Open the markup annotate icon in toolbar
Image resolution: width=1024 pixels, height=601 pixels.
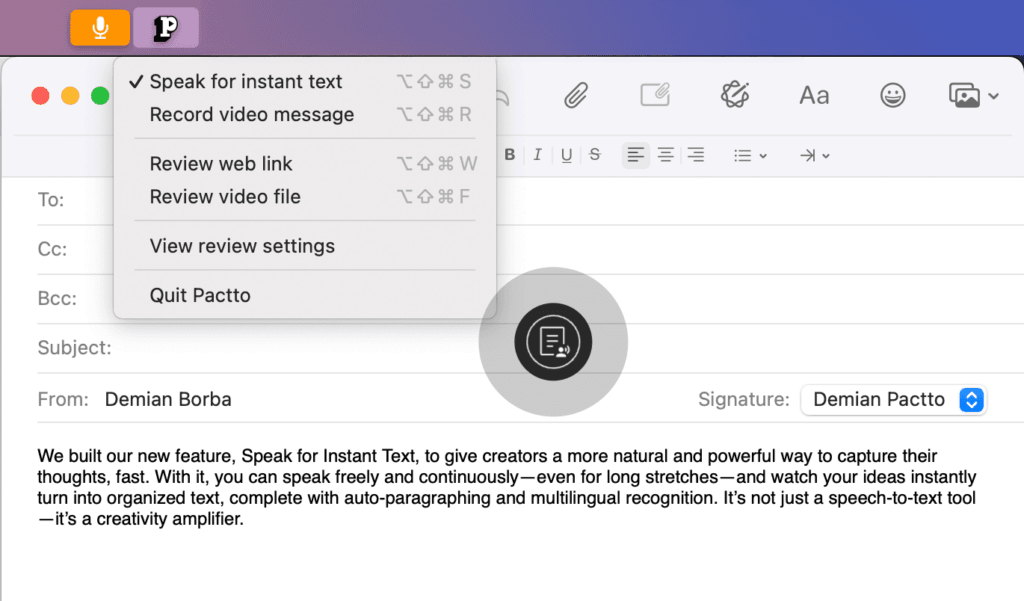coord(655,95)
